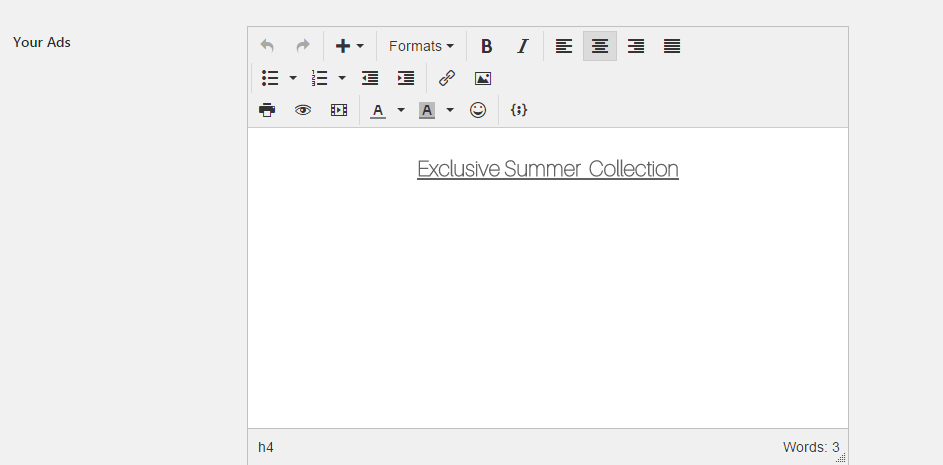Open the emoticons smiley picker
Image resolution: width=943 pixels, height=465 pixels.
(x=478, y=110)
